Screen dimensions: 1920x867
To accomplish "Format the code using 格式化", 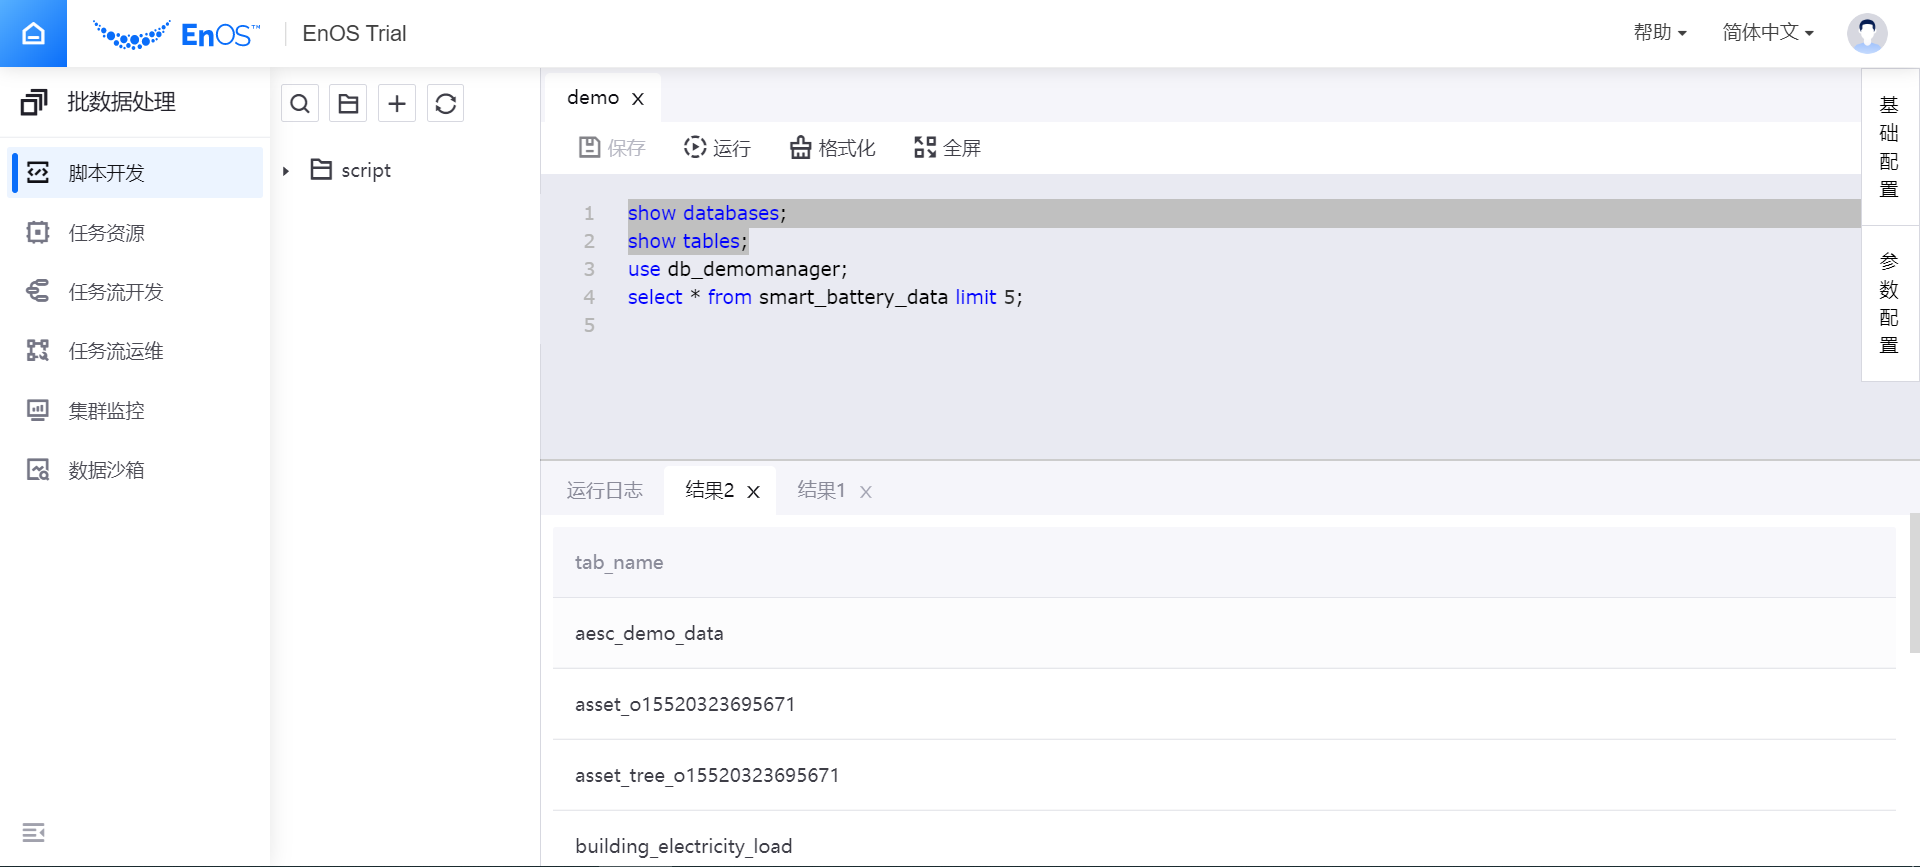I will coord(832,148).
